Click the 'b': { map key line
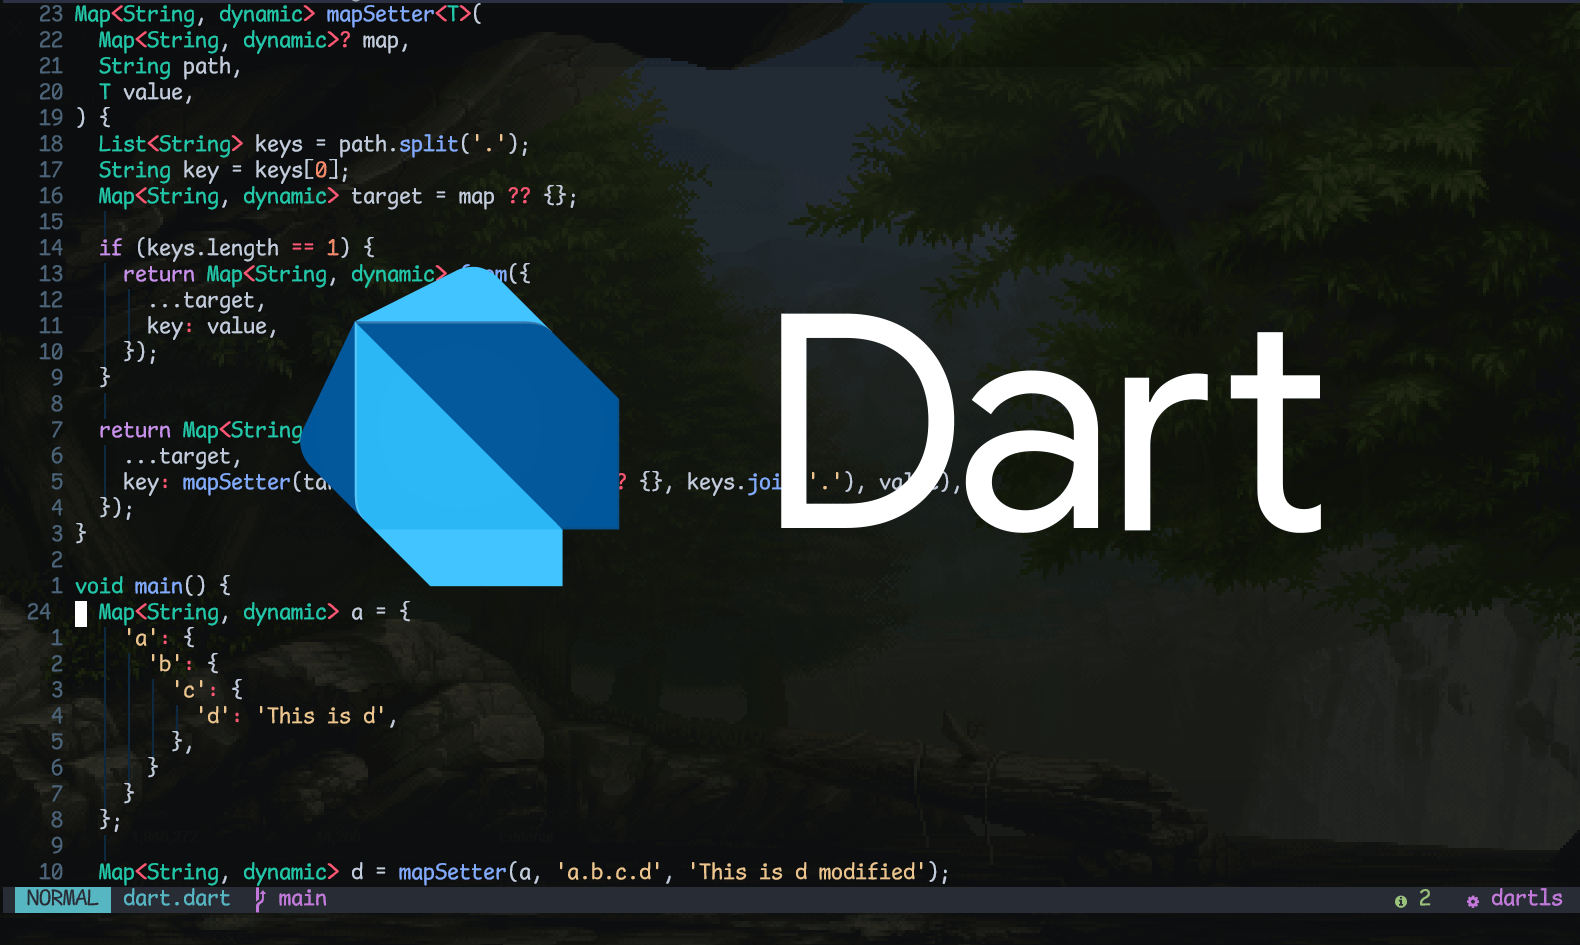1580x945 pixels. coord(184,665)
